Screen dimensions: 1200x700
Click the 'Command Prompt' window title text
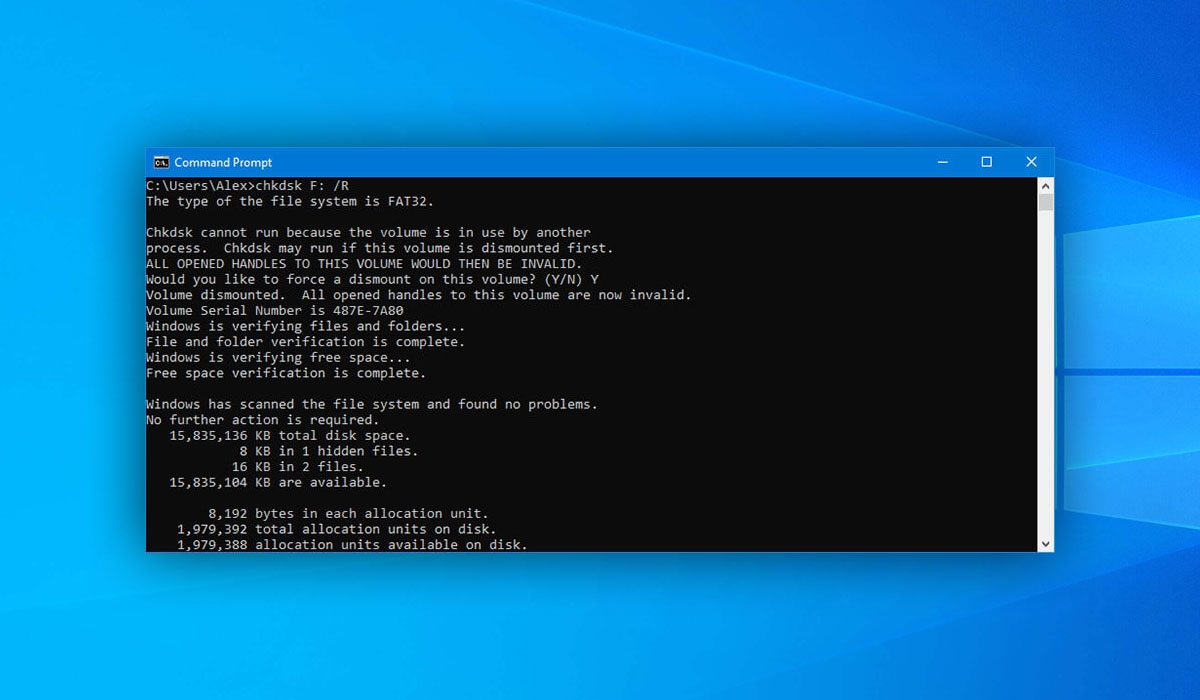tap(223, 162)
